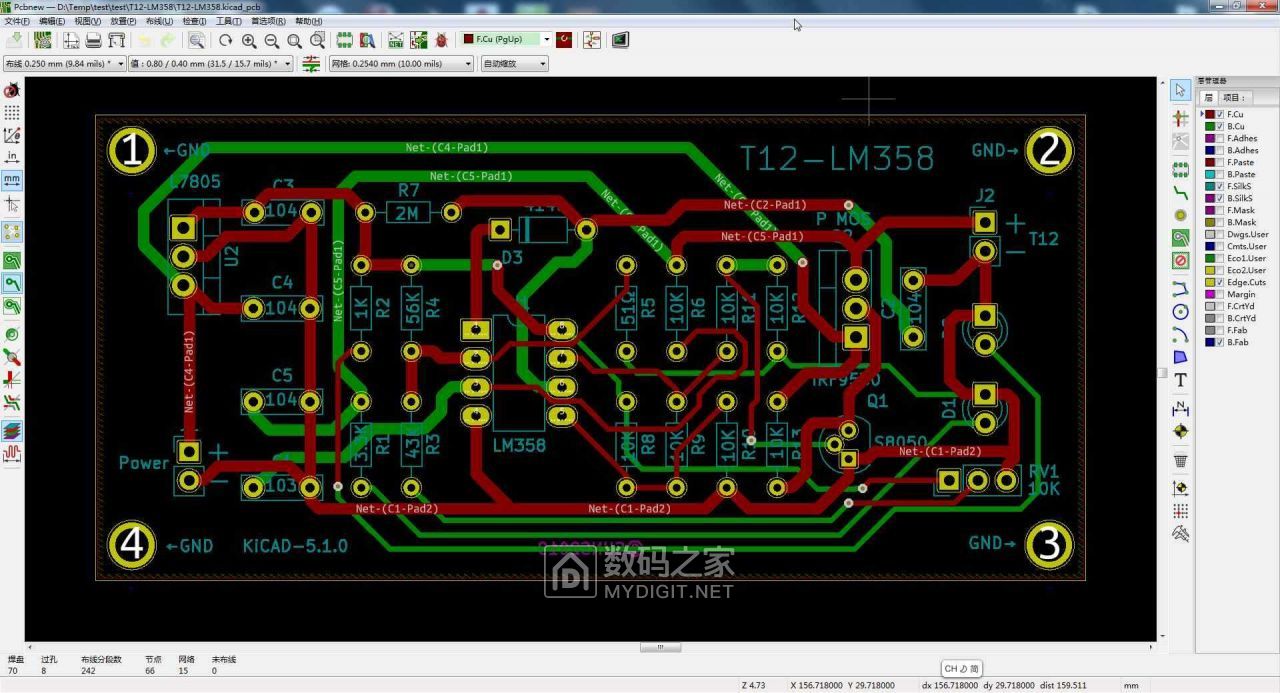This screenshot has height=693, width=1280.
Task: Click the Redo arrow icon
Action: click(x=167, y=40)
